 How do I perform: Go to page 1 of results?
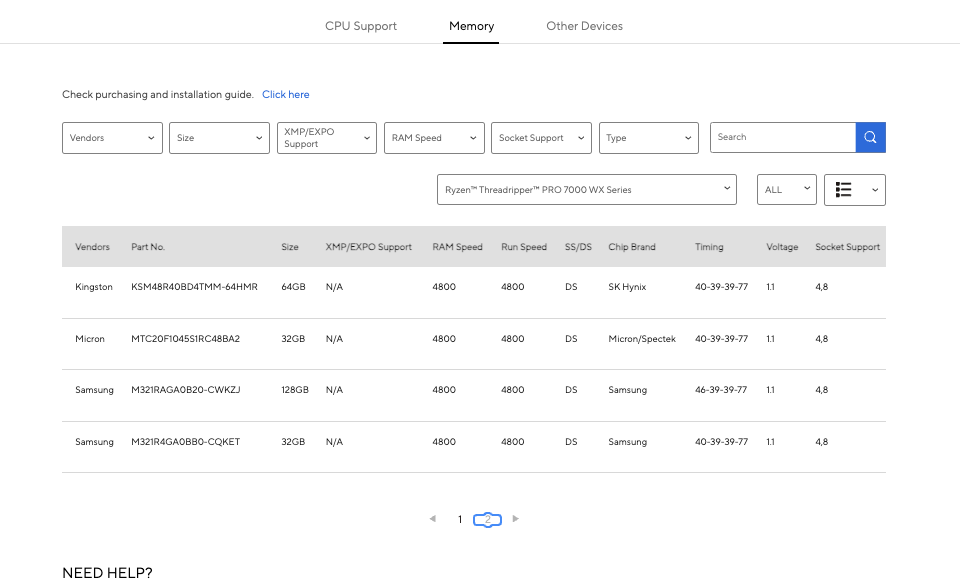[x=460, y=520]
